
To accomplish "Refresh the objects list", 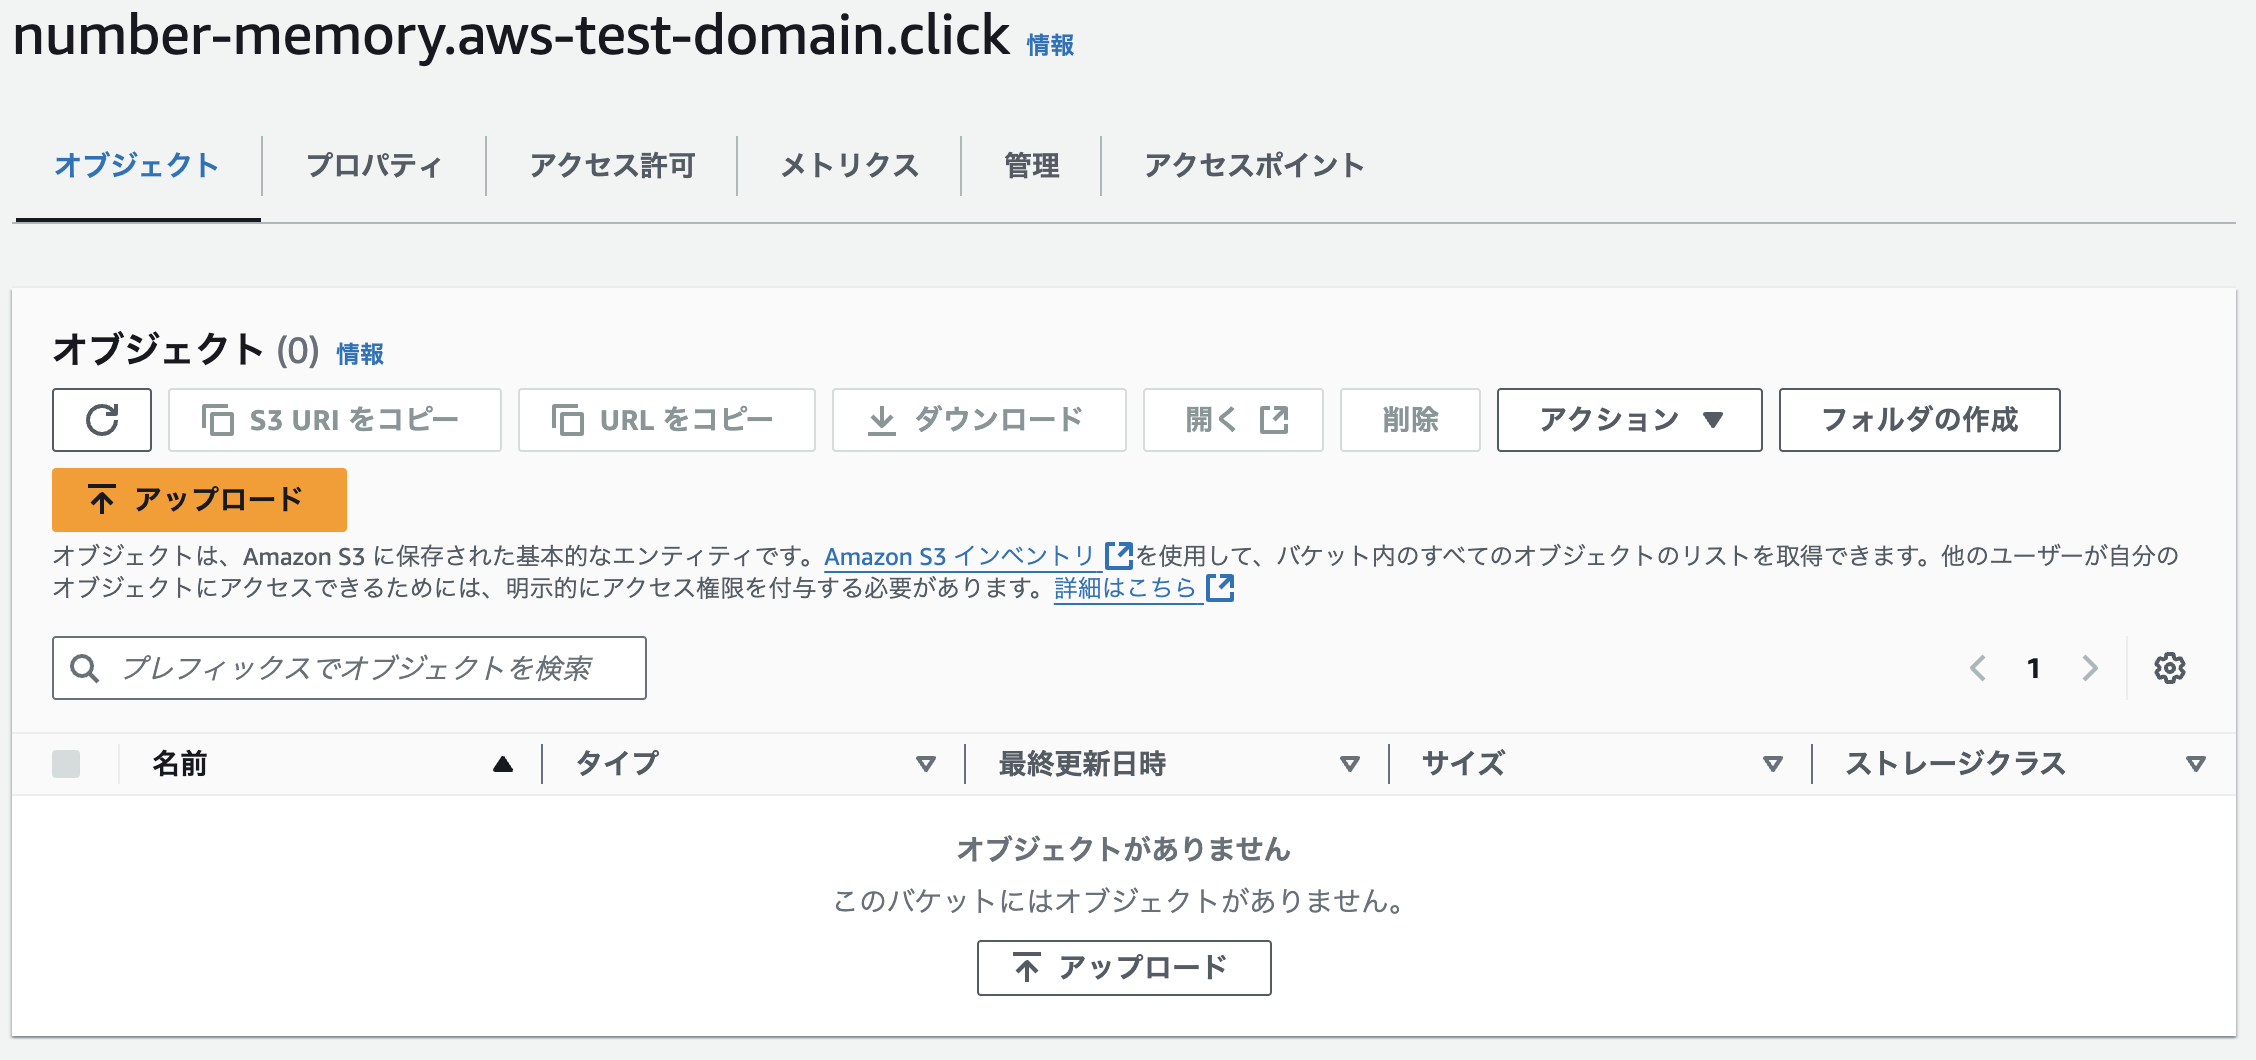I will point(102,420).
